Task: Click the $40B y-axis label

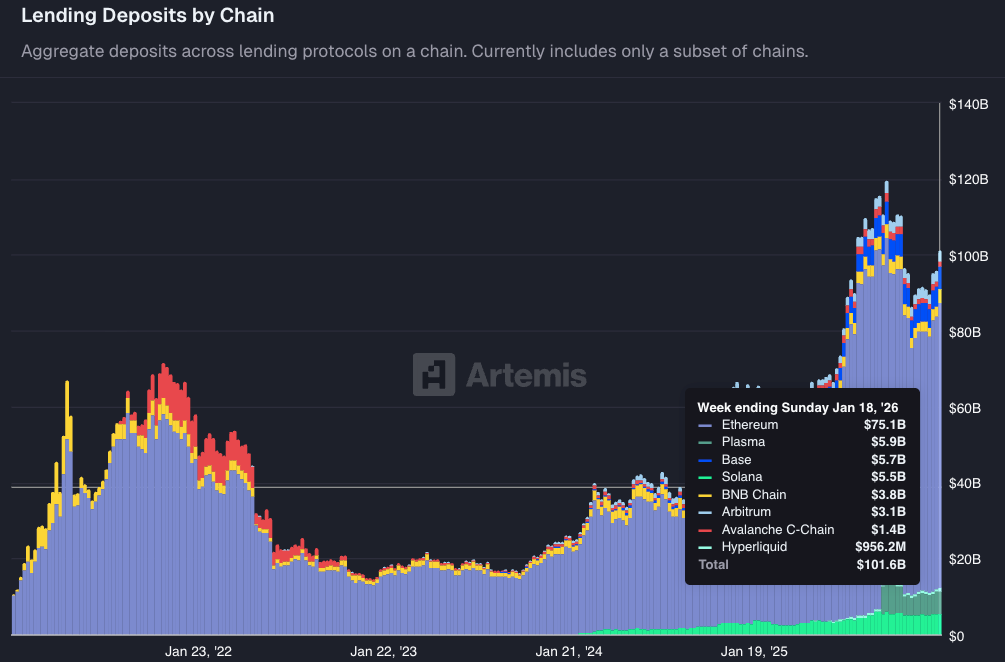Action: pos(965,483)
